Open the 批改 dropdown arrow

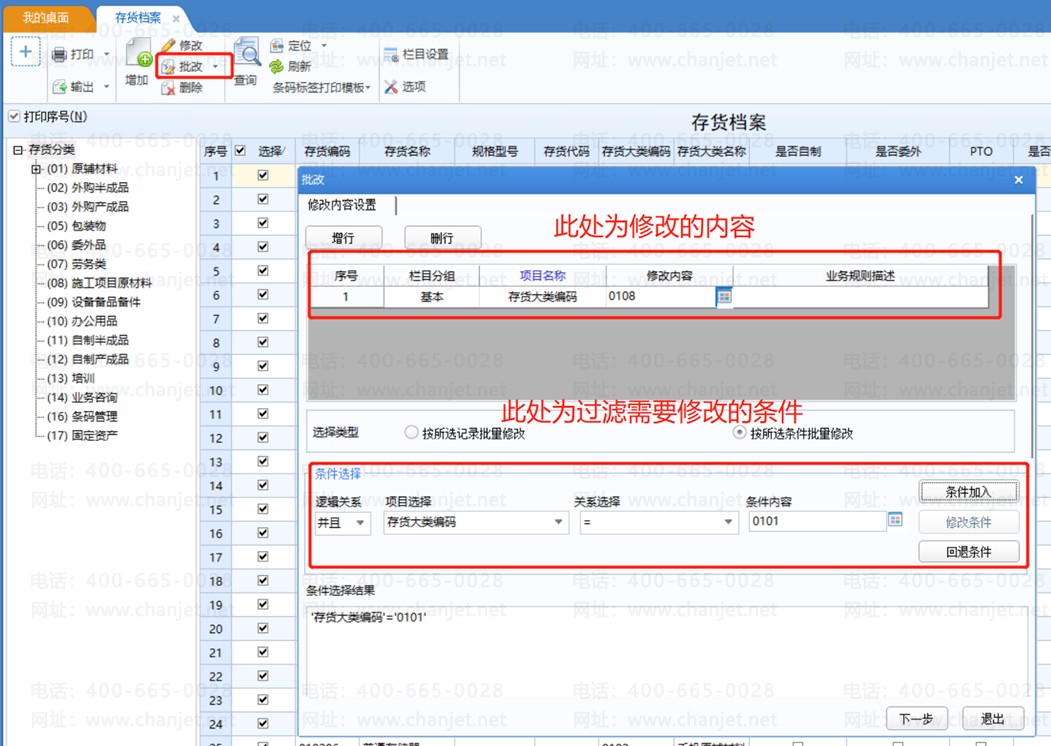(215, 66)
